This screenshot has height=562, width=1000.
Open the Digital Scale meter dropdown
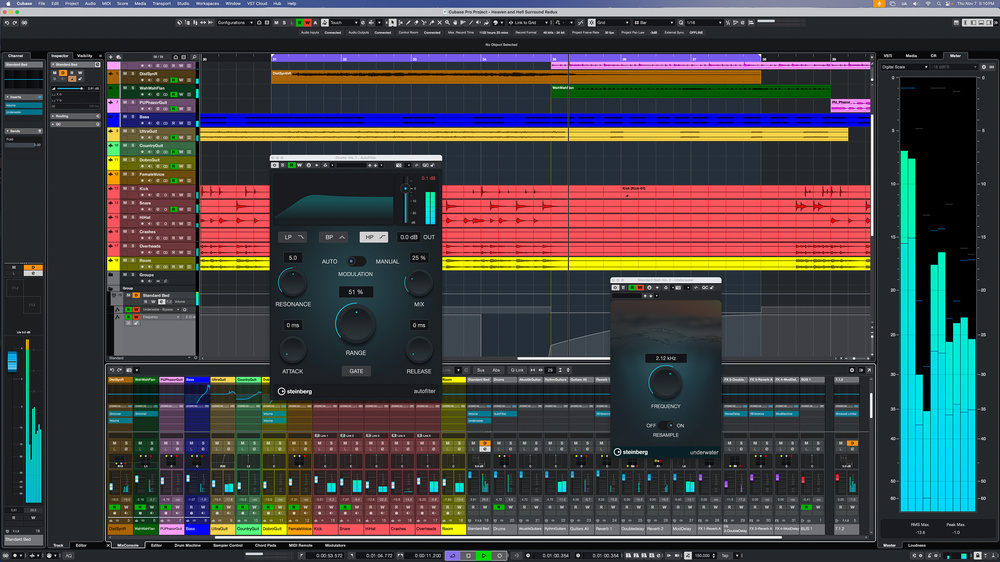904,66
